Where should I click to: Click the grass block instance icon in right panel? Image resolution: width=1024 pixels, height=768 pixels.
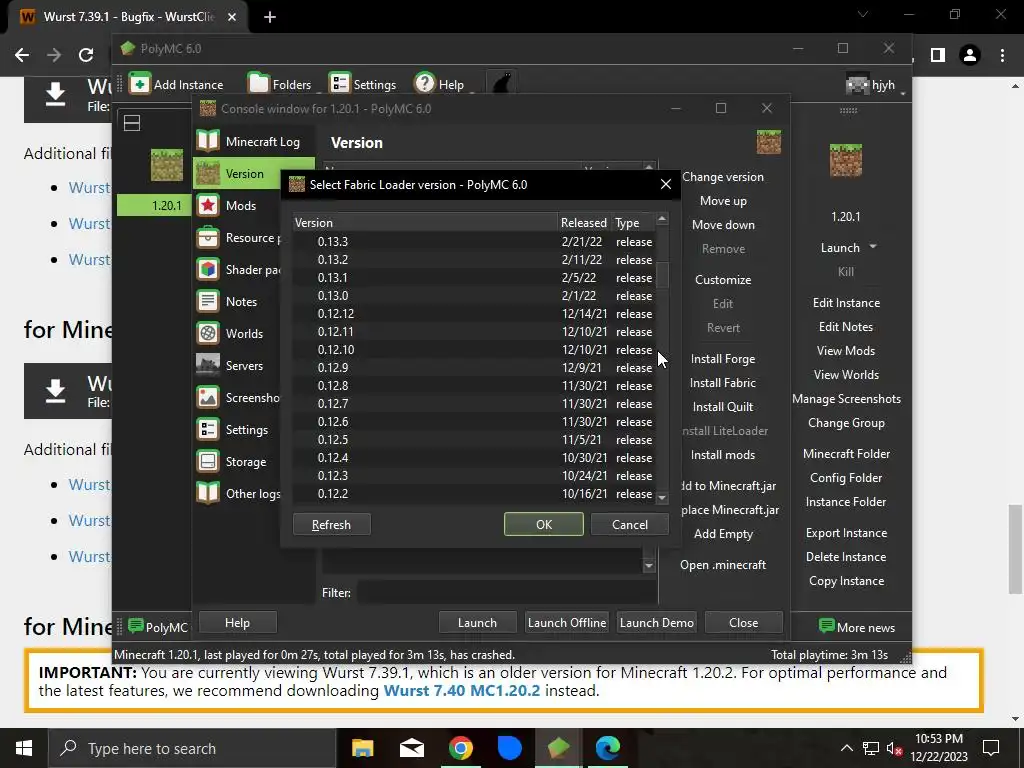click(x=846, y=161)
